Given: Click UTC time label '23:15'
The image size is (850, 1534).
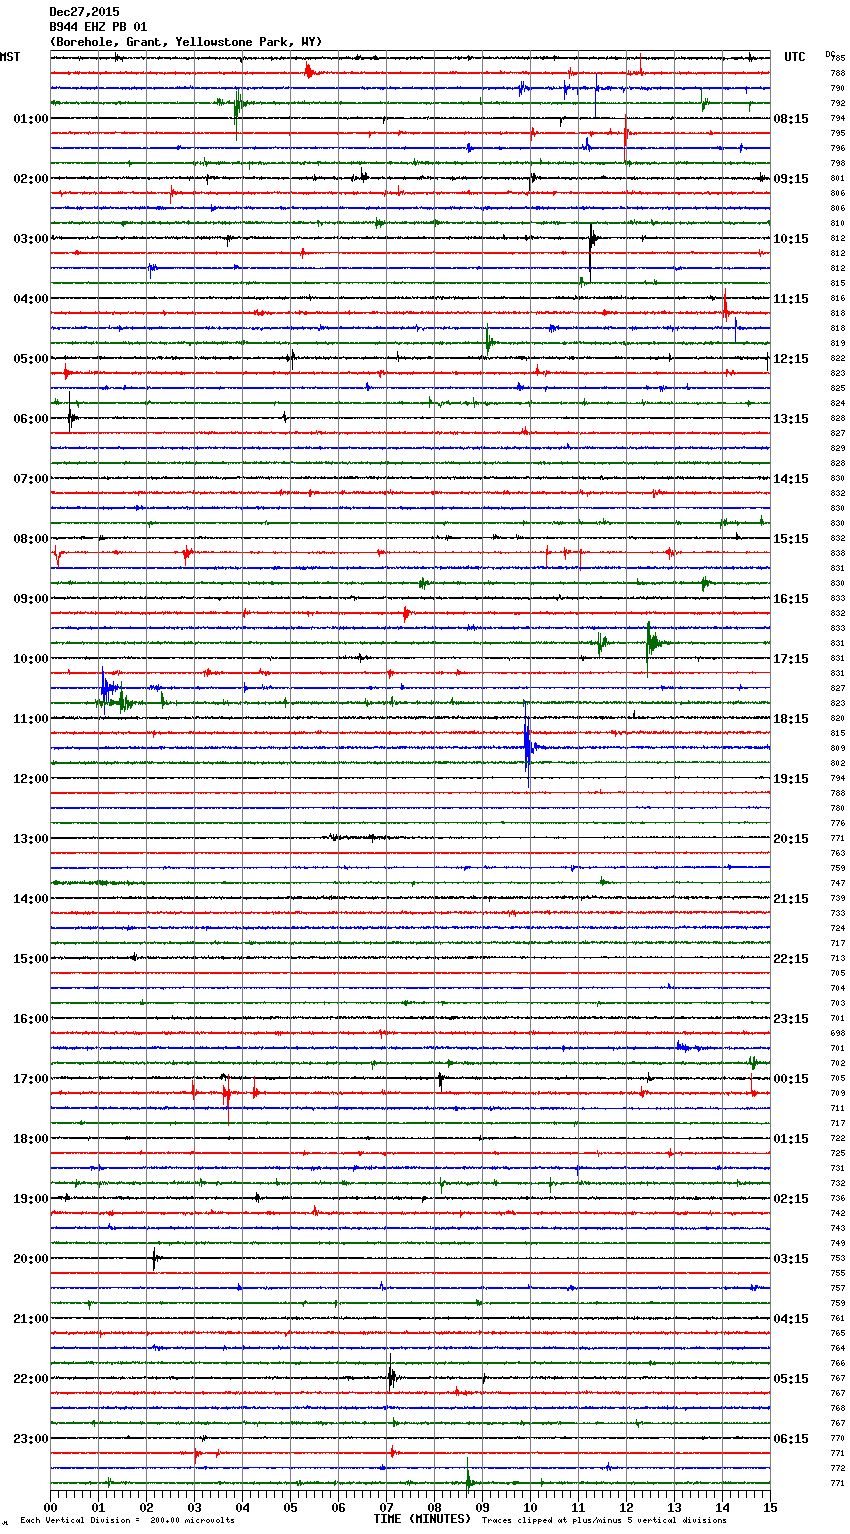Looking at the screenshot, I should (x=791, y=1019).
